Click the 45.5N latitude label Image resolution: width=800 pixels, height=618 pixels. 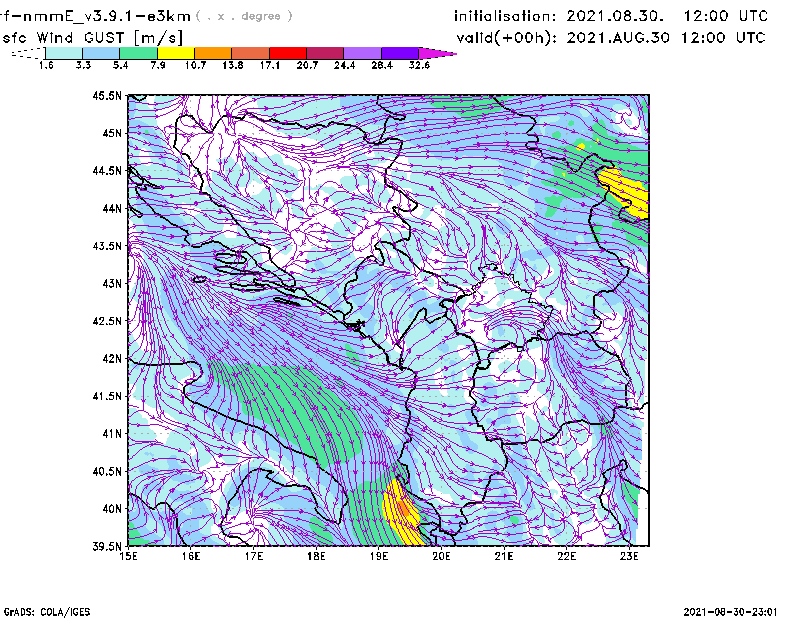pos(107,95)
